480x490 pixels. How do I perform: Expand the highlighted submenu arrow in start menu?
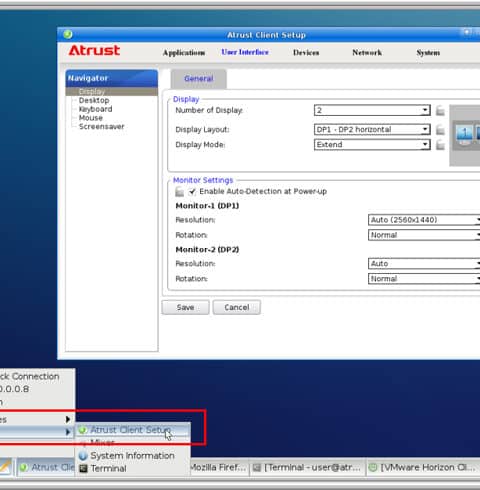pos(68,432)
